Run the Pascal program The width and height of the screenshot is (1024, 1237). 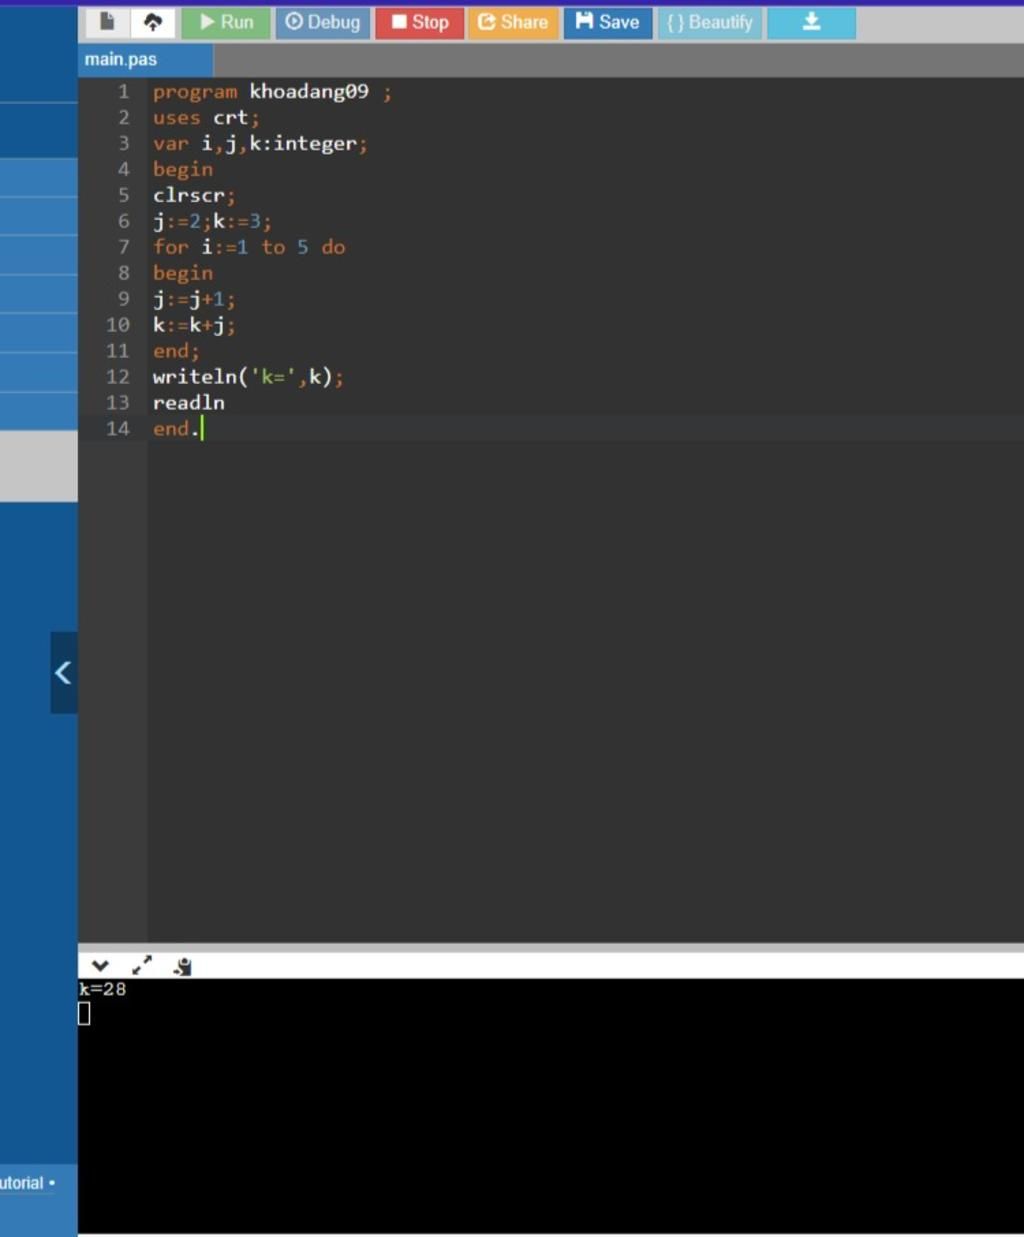(226, 22)
